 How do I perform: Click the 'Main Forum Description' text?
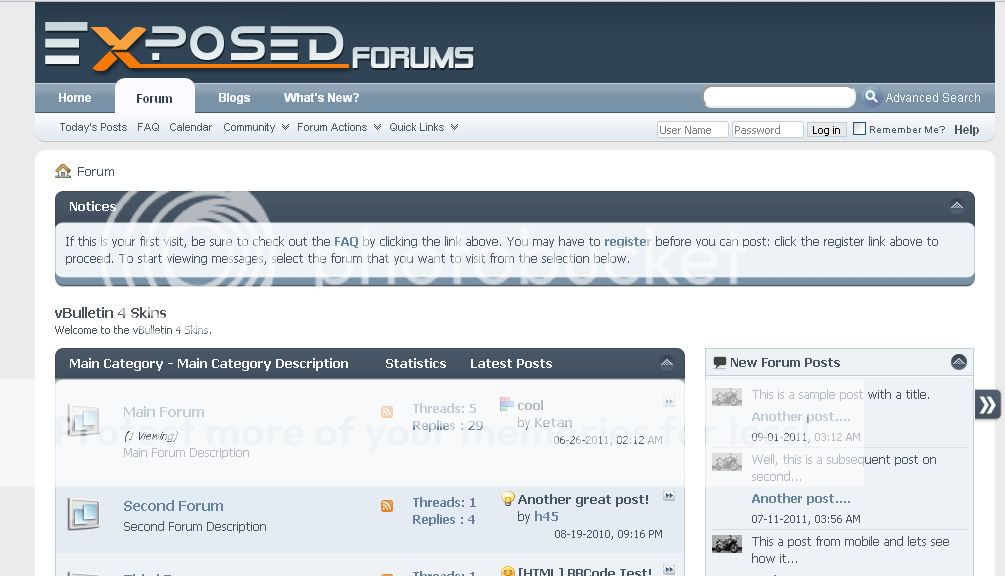tap(186, 453)
